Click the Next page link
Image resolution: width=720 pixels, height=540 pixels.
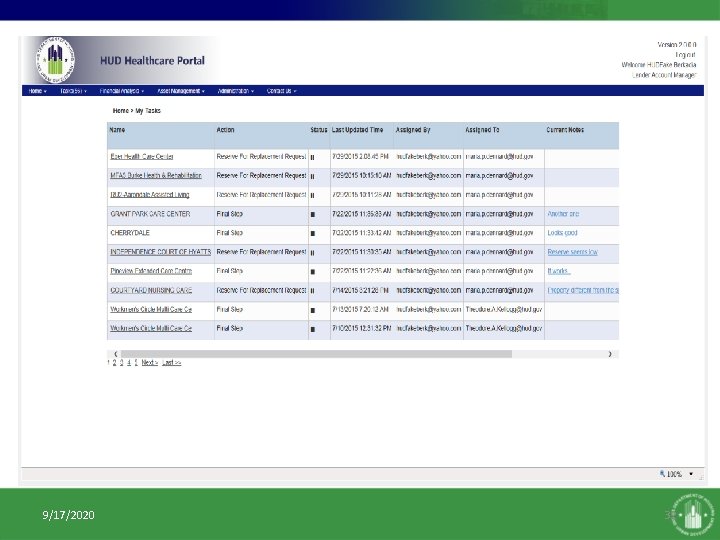click(x=150, y=363)
